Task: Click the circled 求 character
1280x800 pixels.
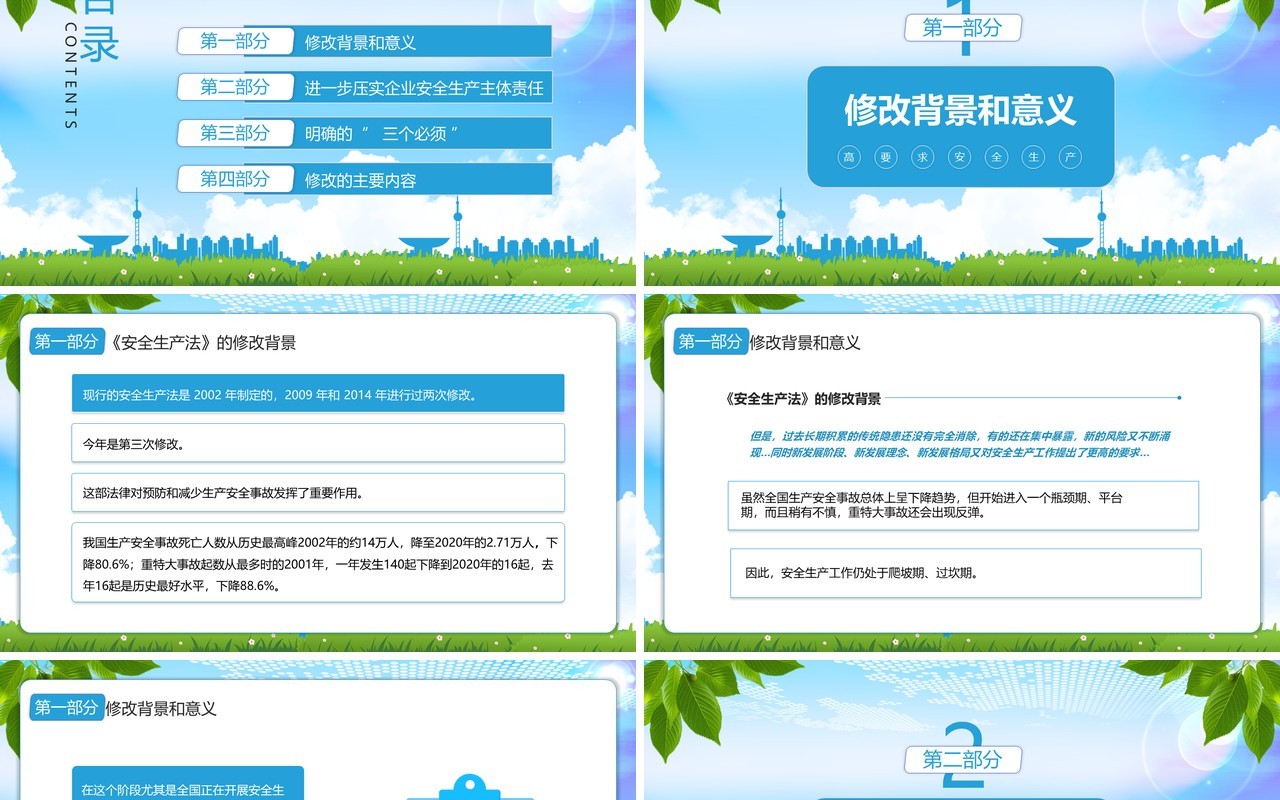Action: pyautogui.click(x=923, y=157)
